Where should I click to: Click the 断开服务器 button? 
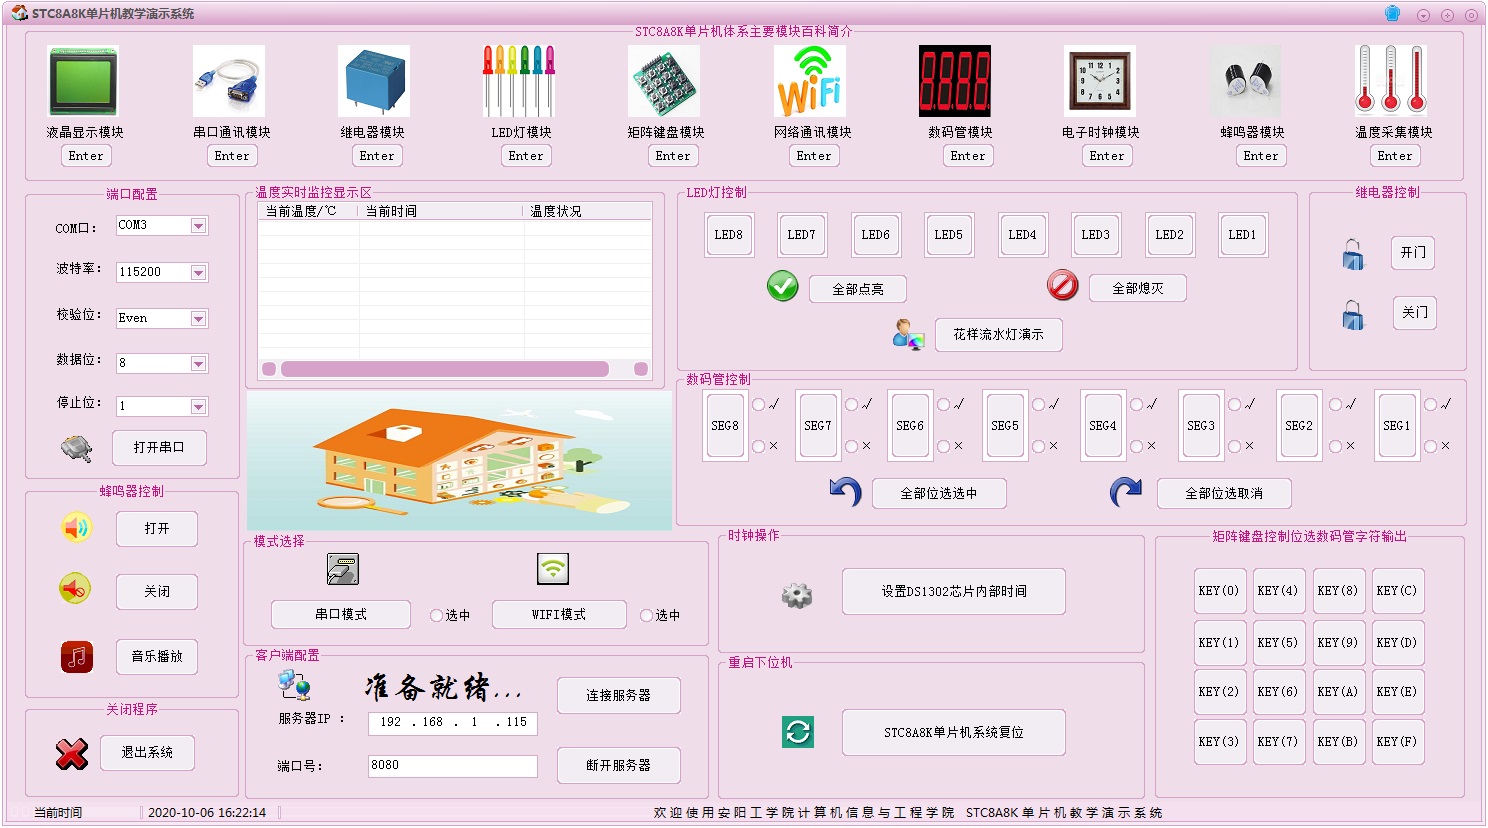(618, 765)
